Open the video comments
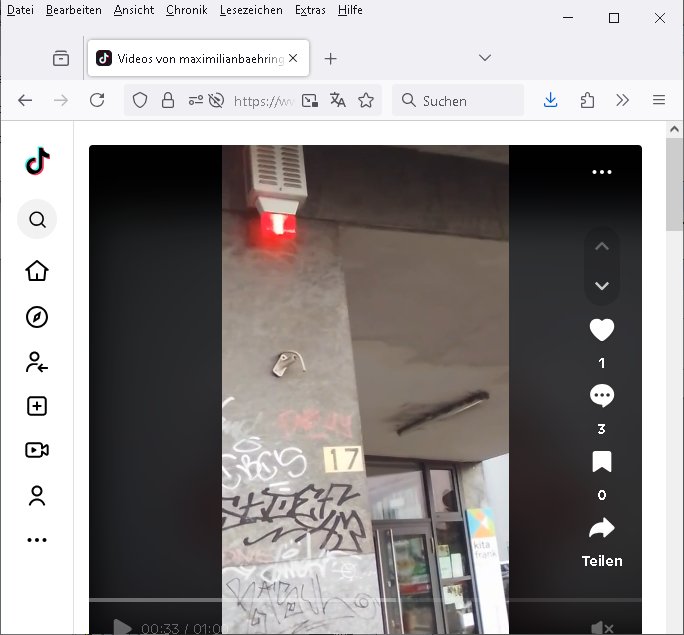684x635 pixels. click(601, 396)
